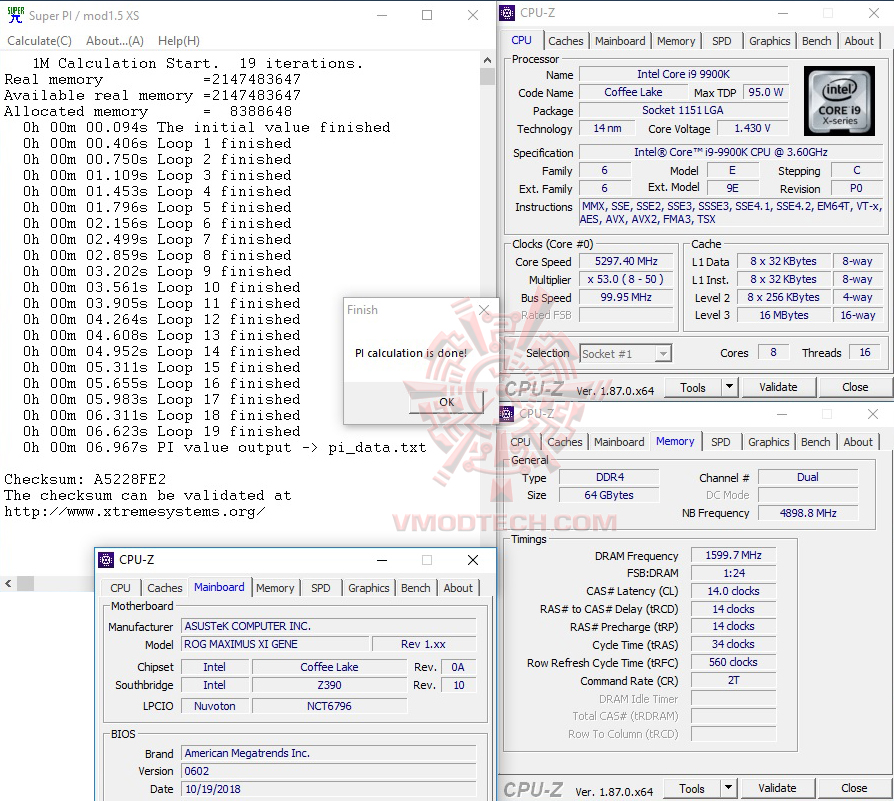Click the Super PI application icon in titlebar
This screenshot has width=894, height=801.
point(14,13)
